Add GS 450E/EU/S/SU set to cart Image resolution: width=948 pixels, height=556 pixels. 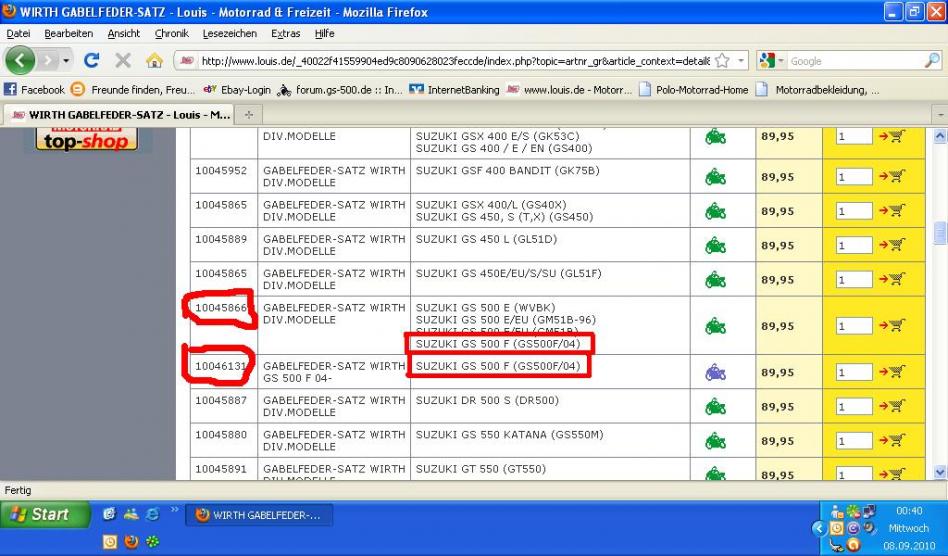click(892, 279)
